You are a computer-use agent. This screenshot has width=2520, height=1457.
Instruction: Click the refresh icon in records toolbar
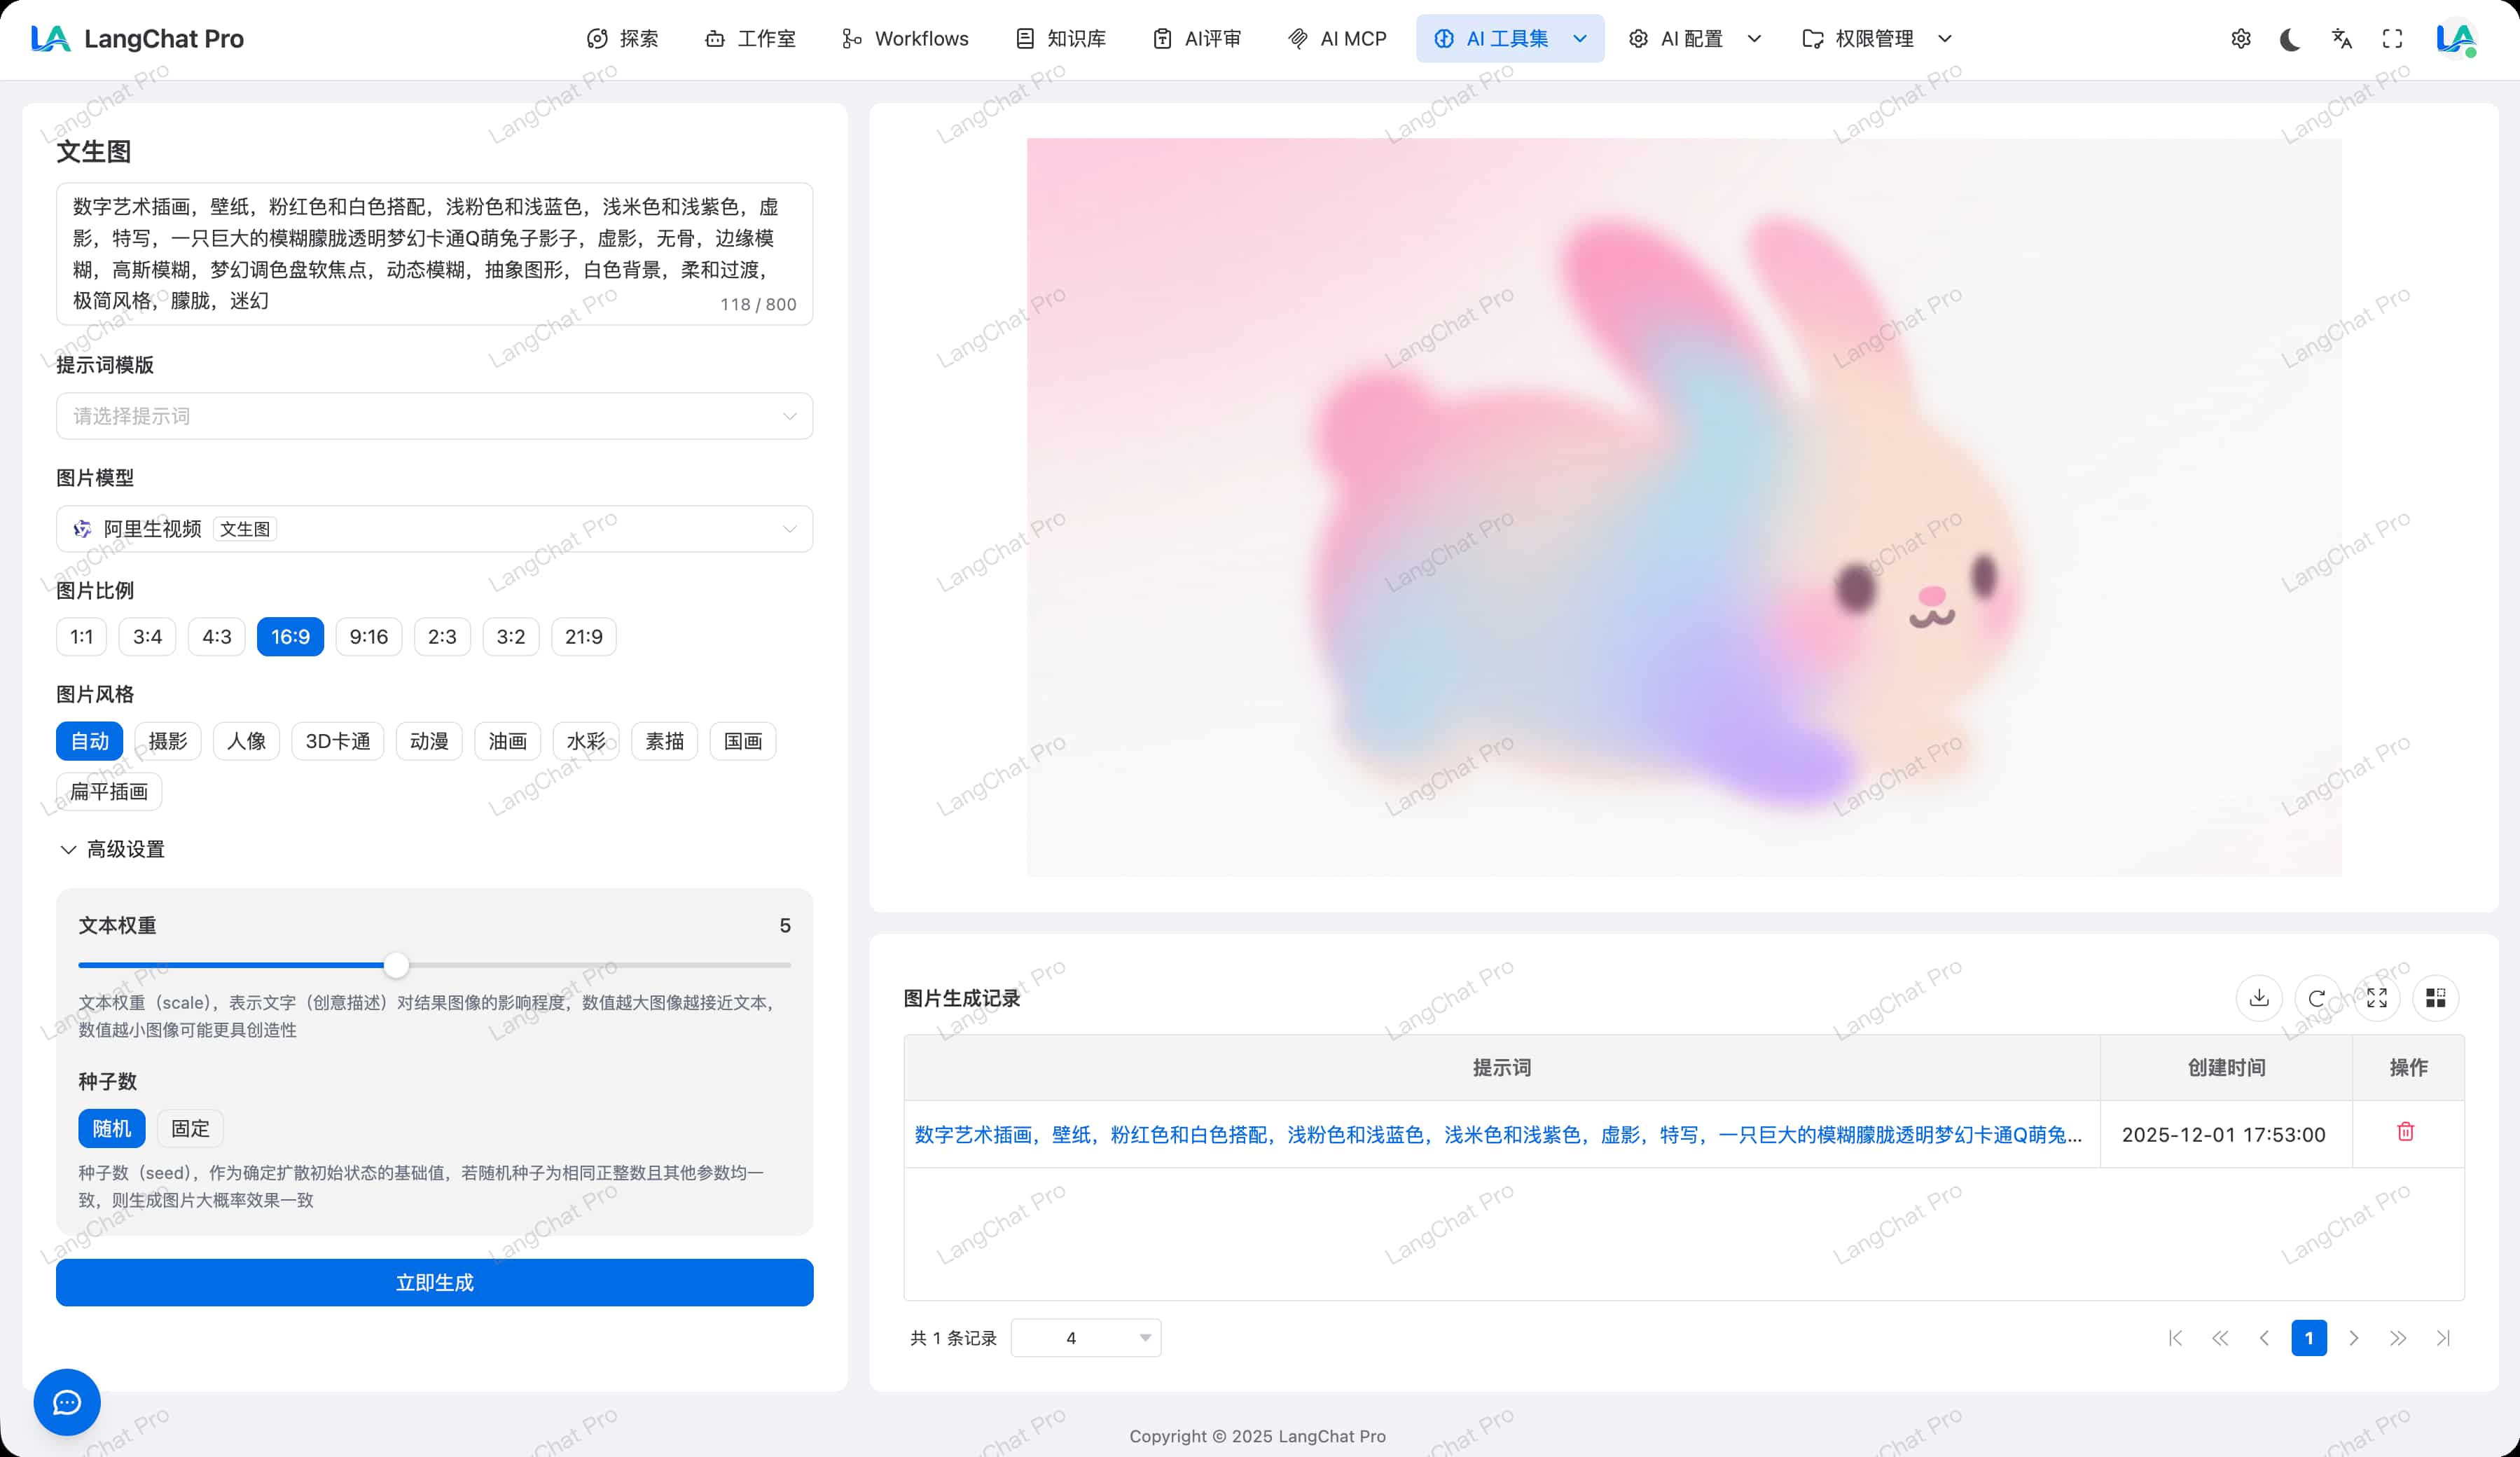pos(2316,997)
